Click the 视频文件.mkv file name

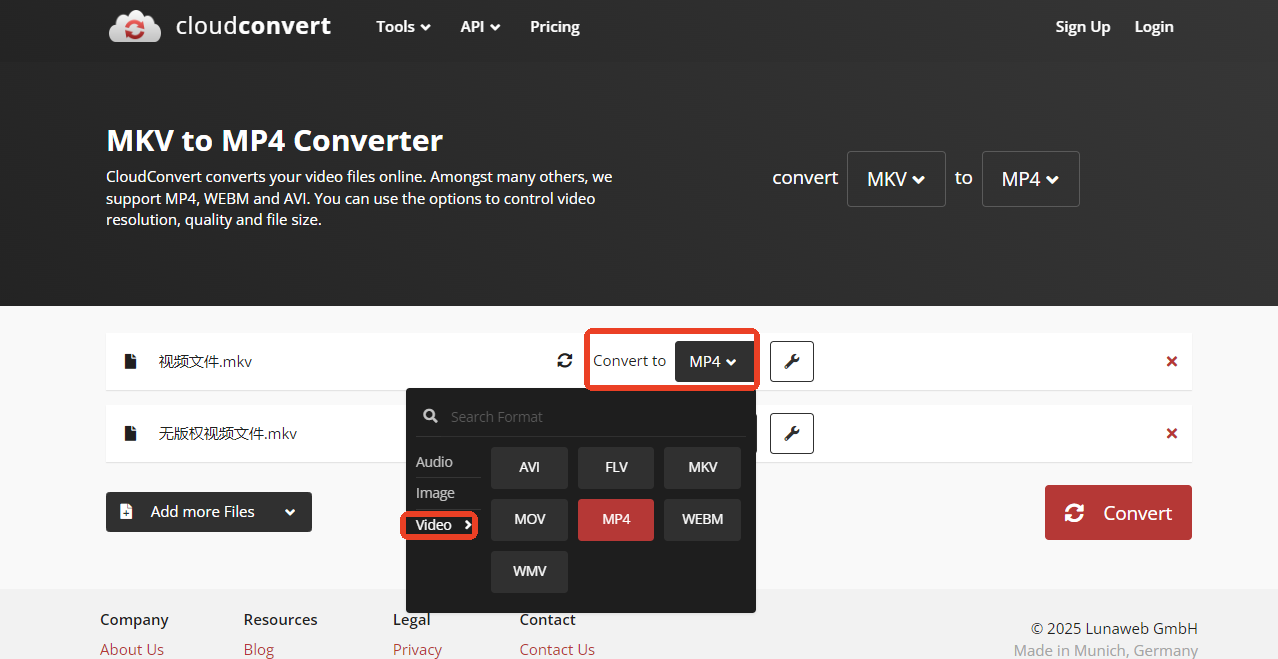pyautogui.click(x=205, y=361)
